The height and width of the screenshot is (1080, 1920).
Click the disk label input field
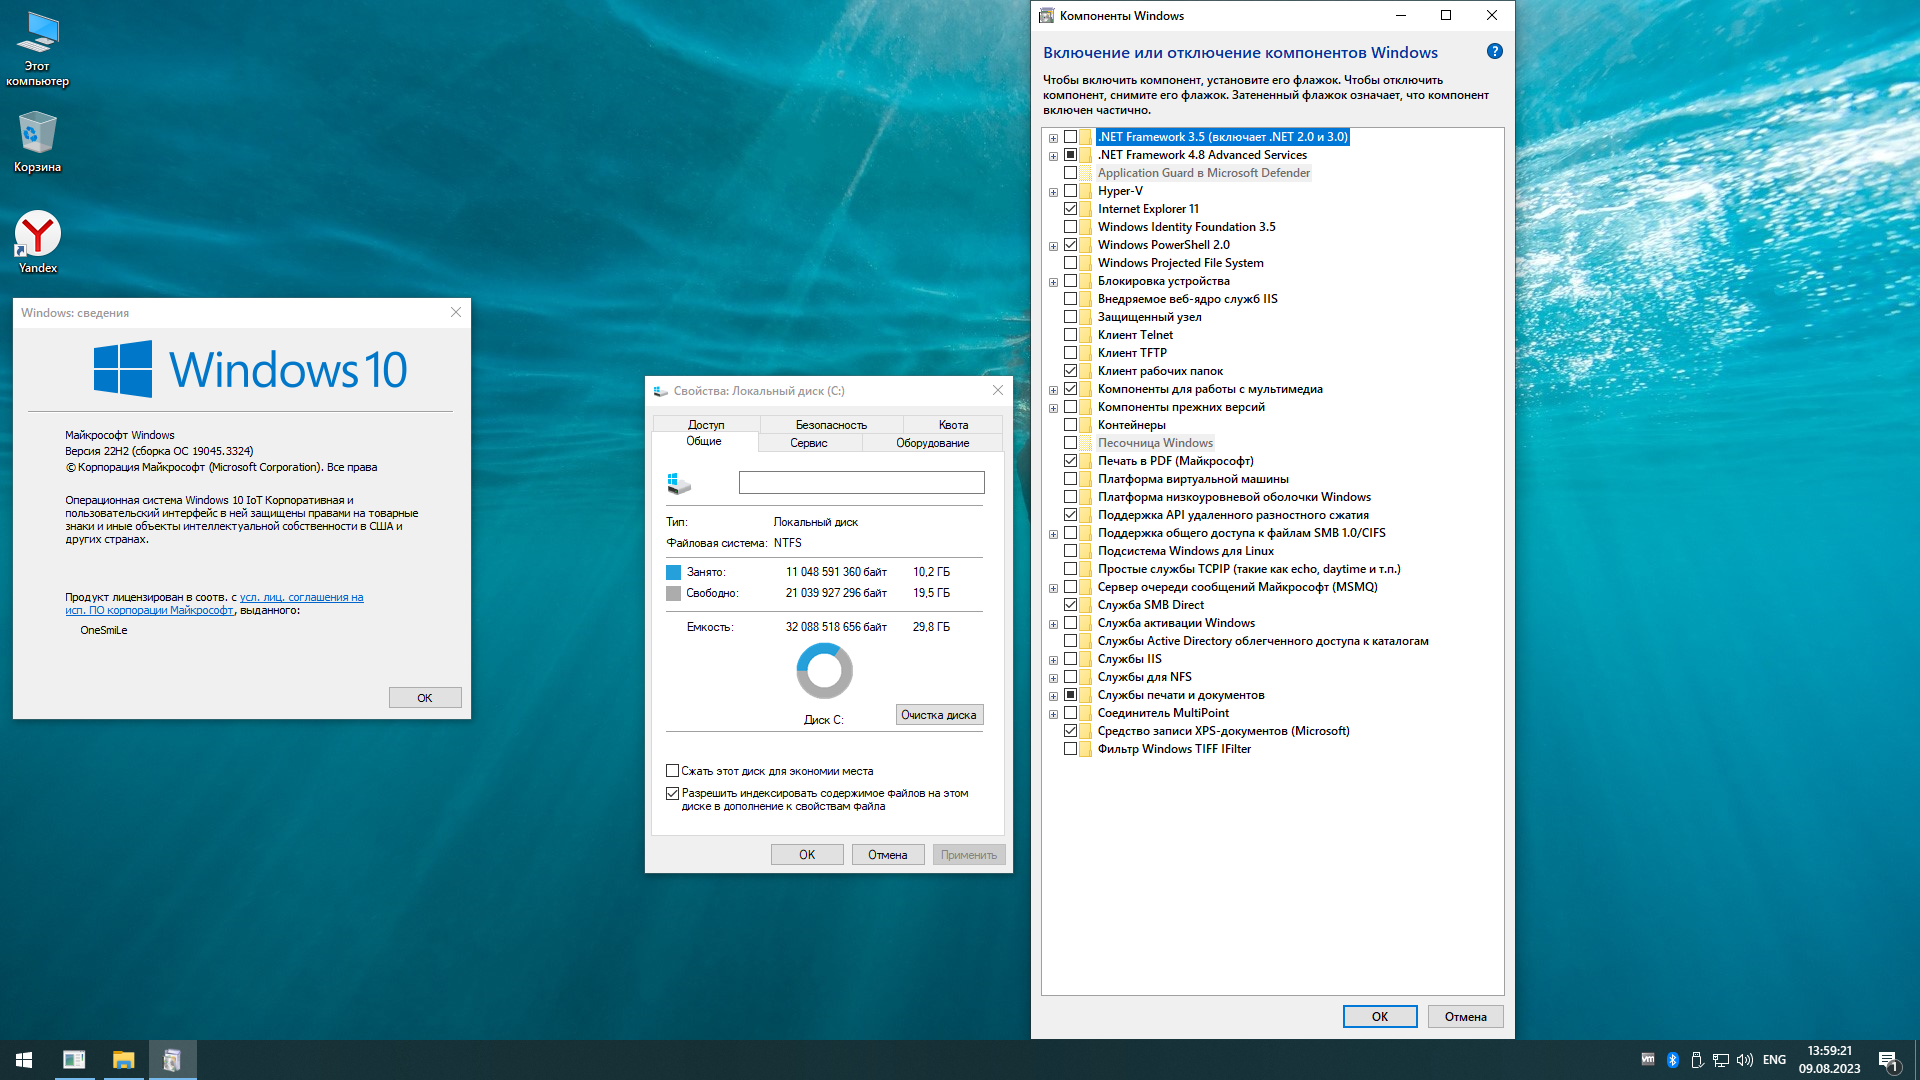click(861, 483)
